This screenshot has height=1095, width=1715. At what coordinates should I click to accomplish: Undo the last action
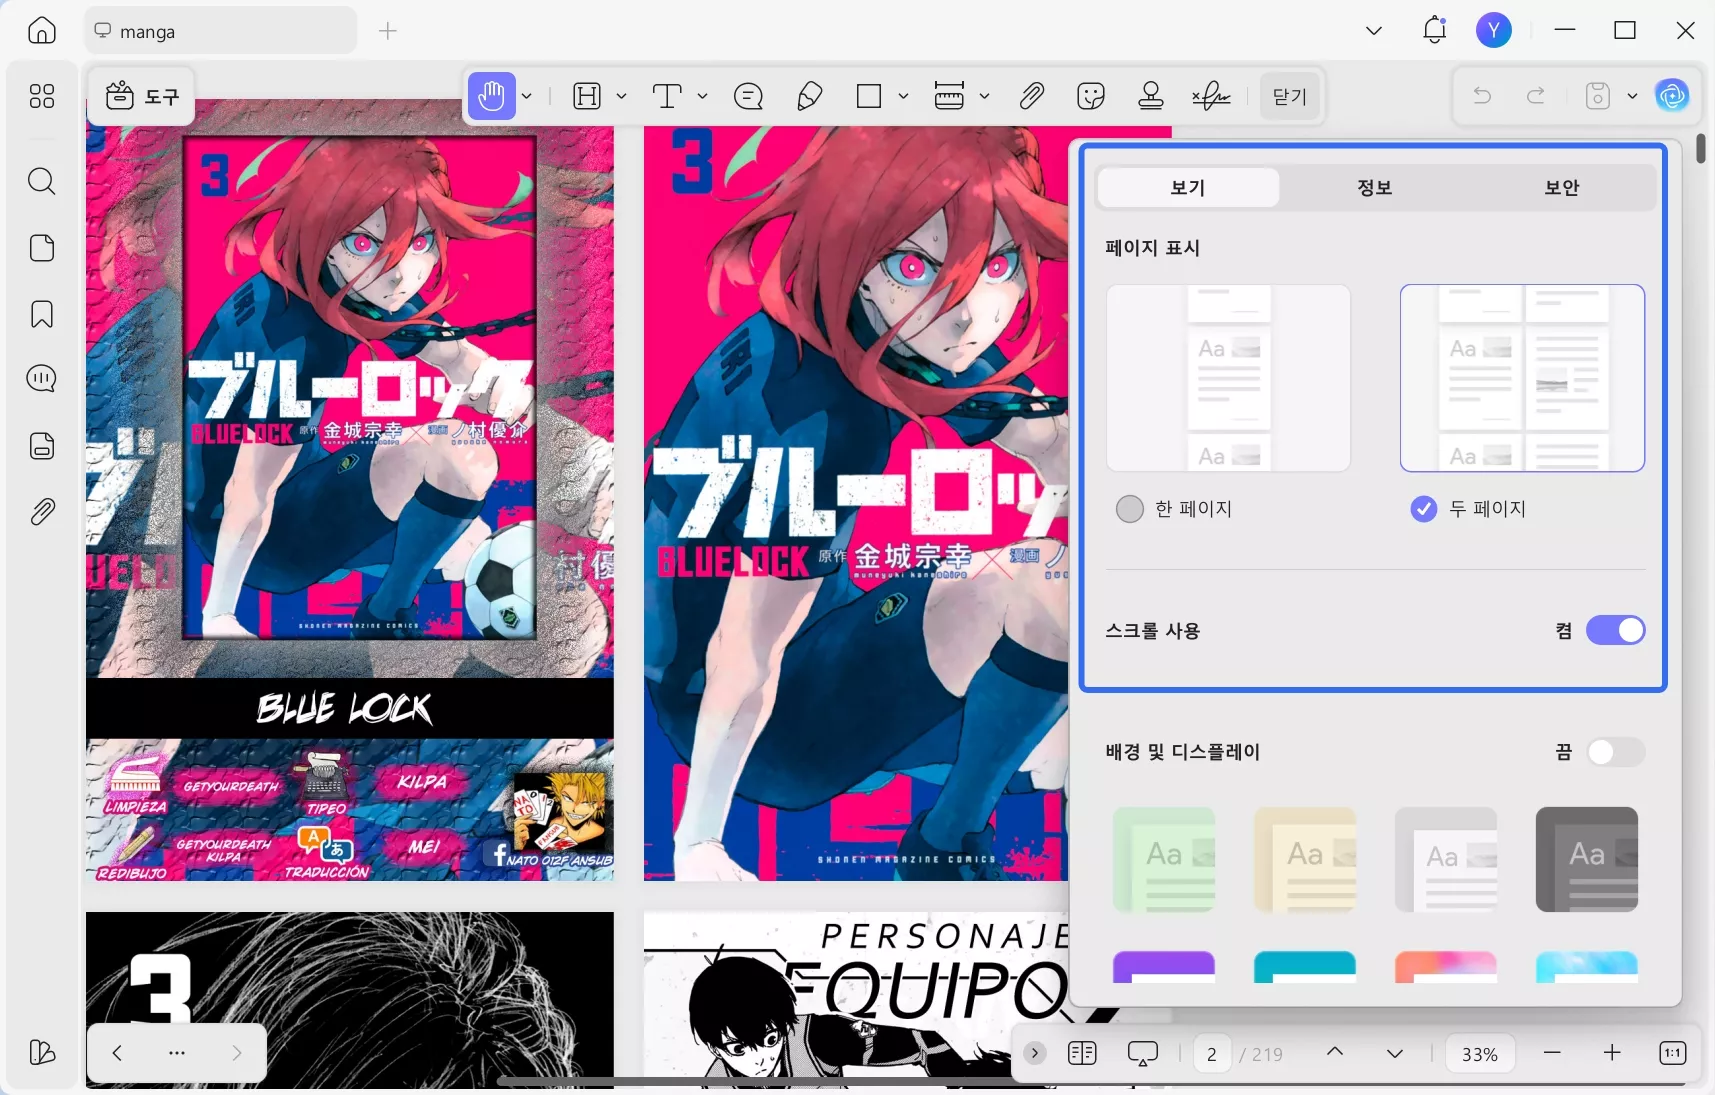click(1482, 96)
